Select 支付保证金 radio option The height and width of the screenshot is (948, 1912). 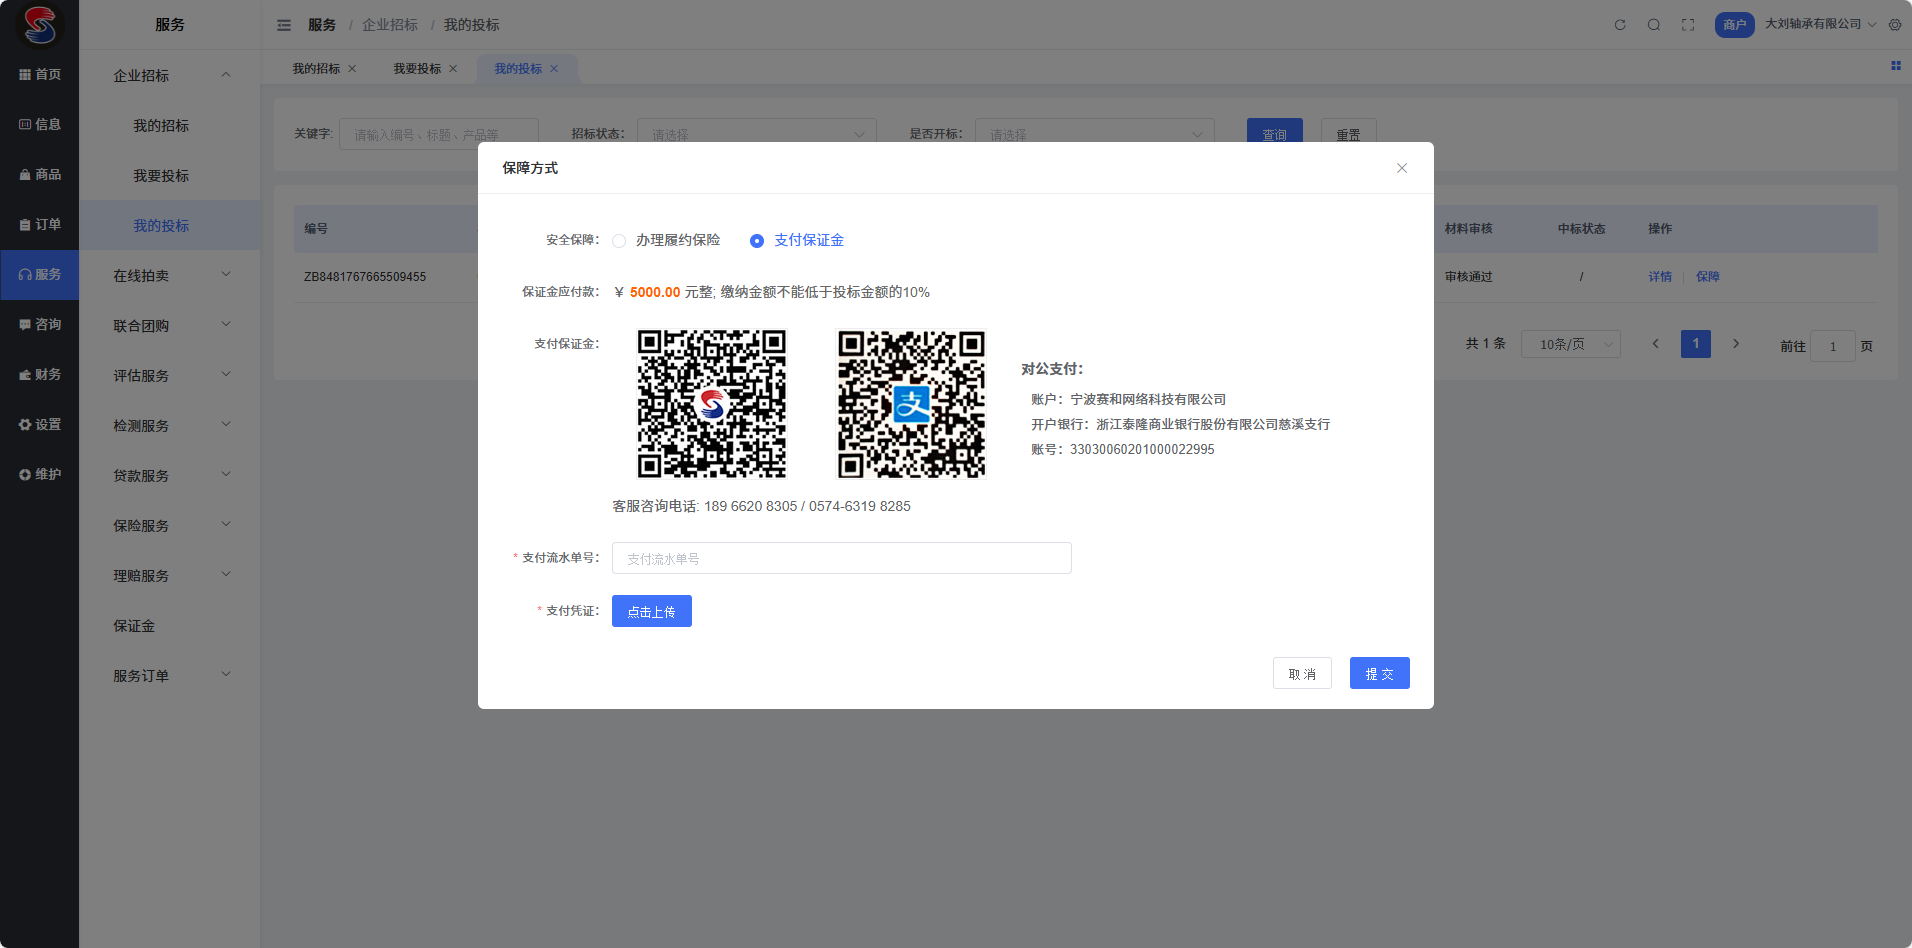757,241
